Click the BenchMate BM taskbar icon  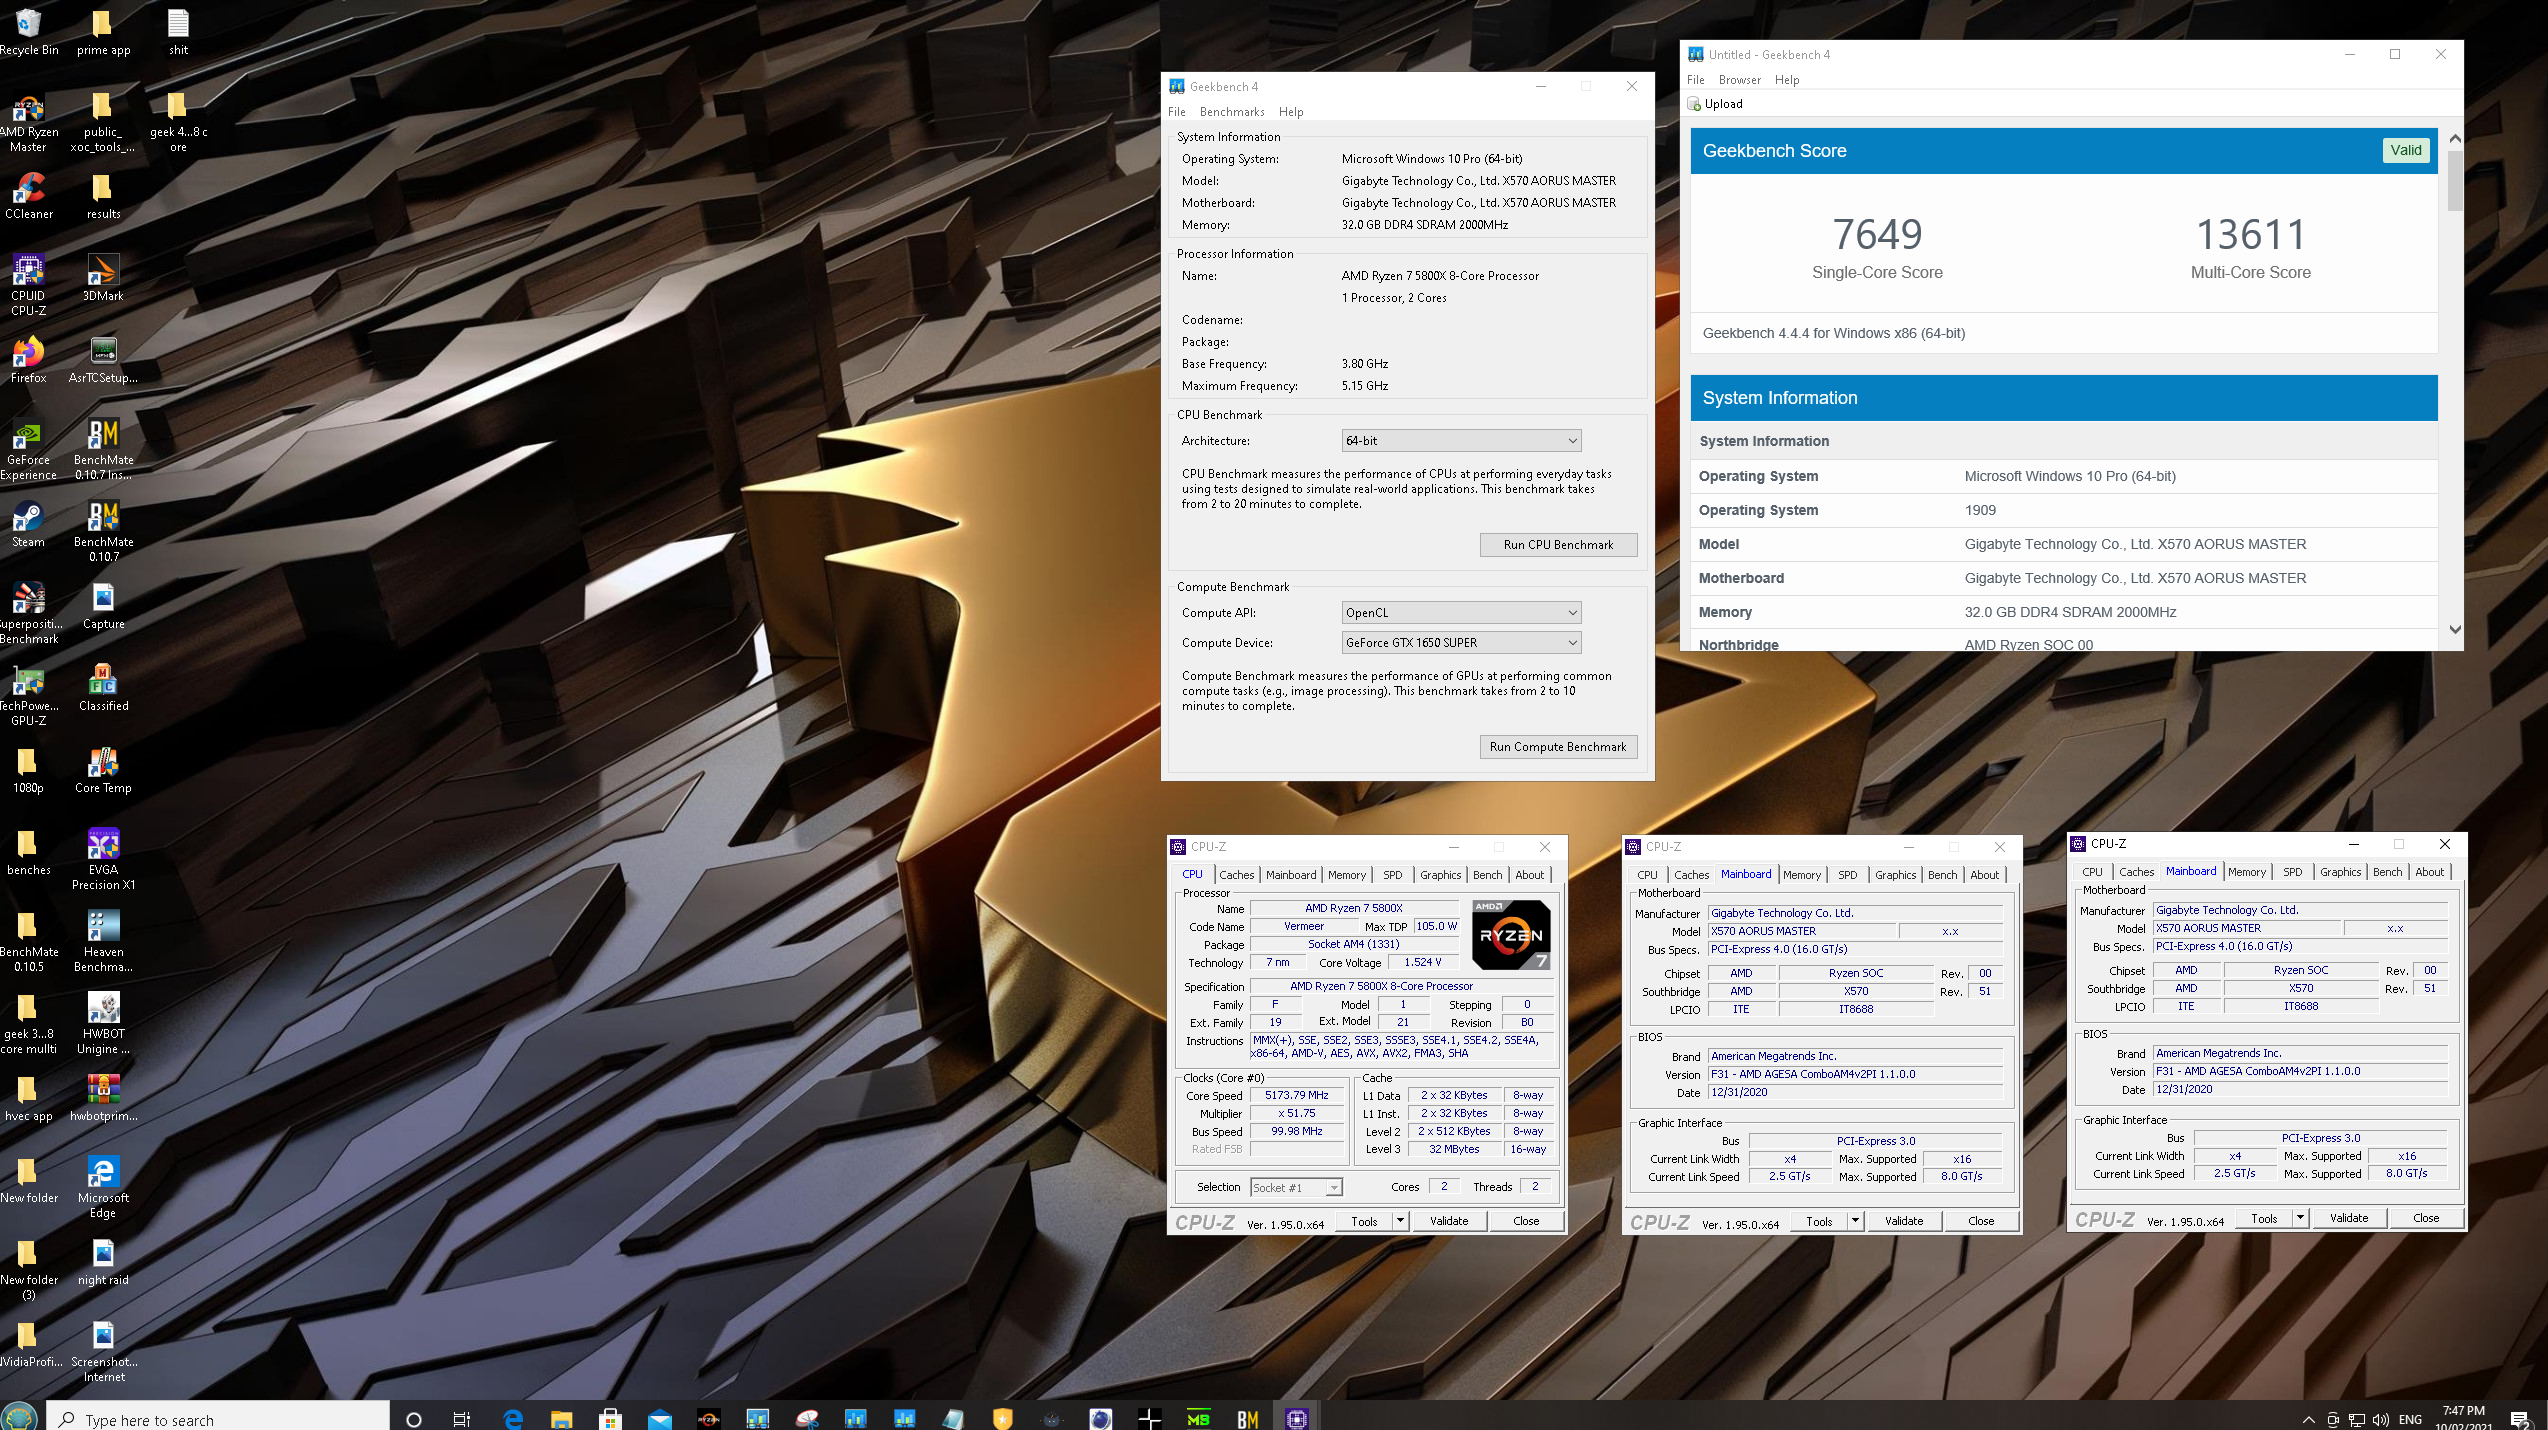point(1248,1418)
